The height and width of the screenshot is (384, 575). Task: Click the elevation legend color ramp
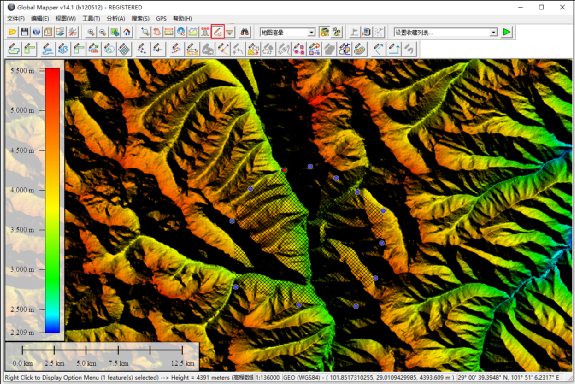[52, 200]
